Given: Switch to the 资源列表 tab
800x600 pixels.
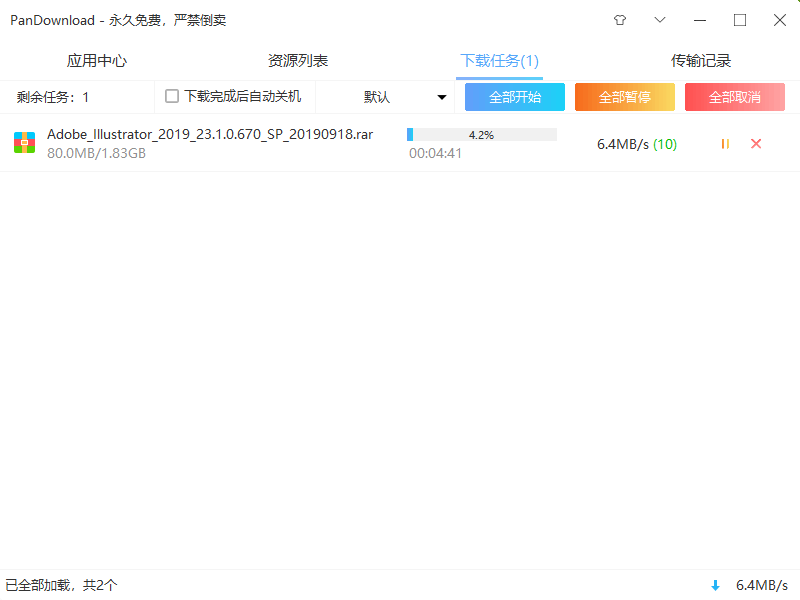Looking at the screenshot, I should click(x=298, y=61).
